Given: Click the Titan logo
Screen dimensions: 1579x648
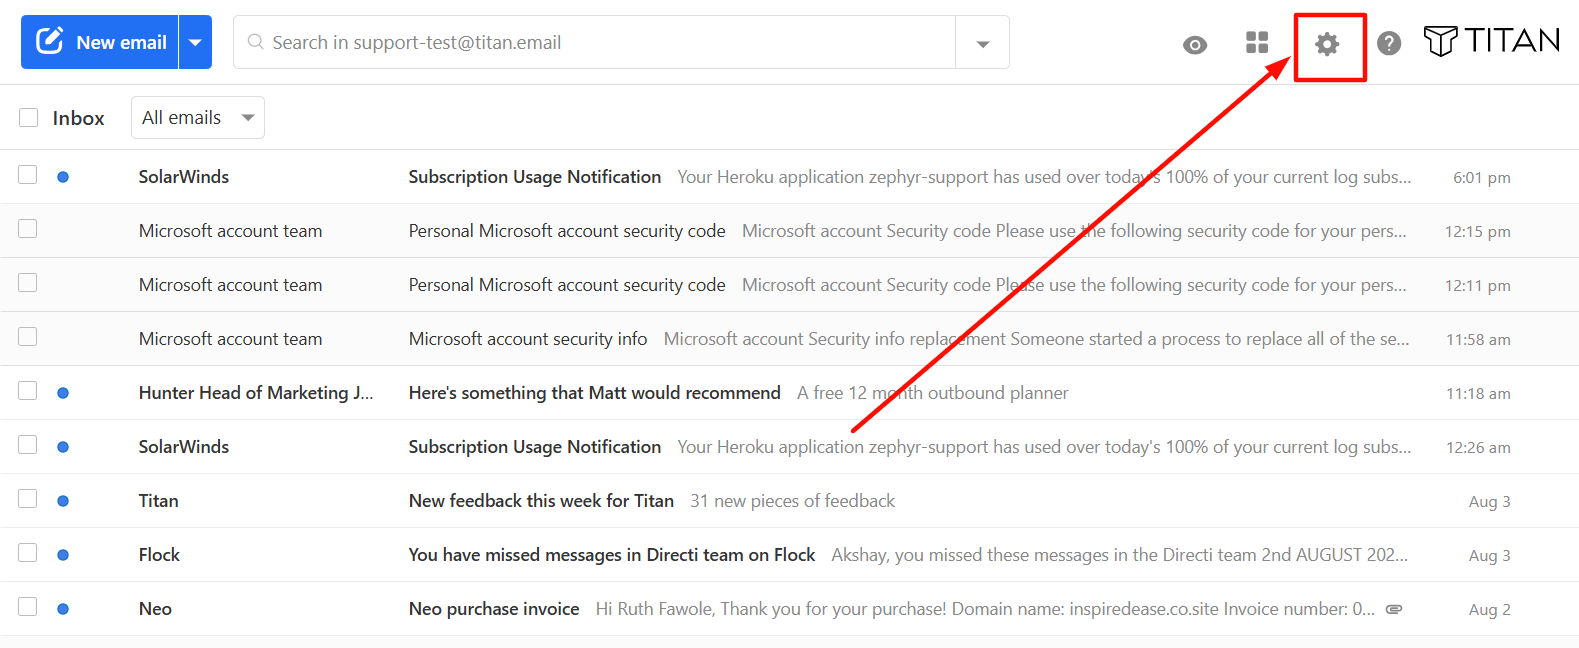Looking at the screenshot, I should [1491, 41].
